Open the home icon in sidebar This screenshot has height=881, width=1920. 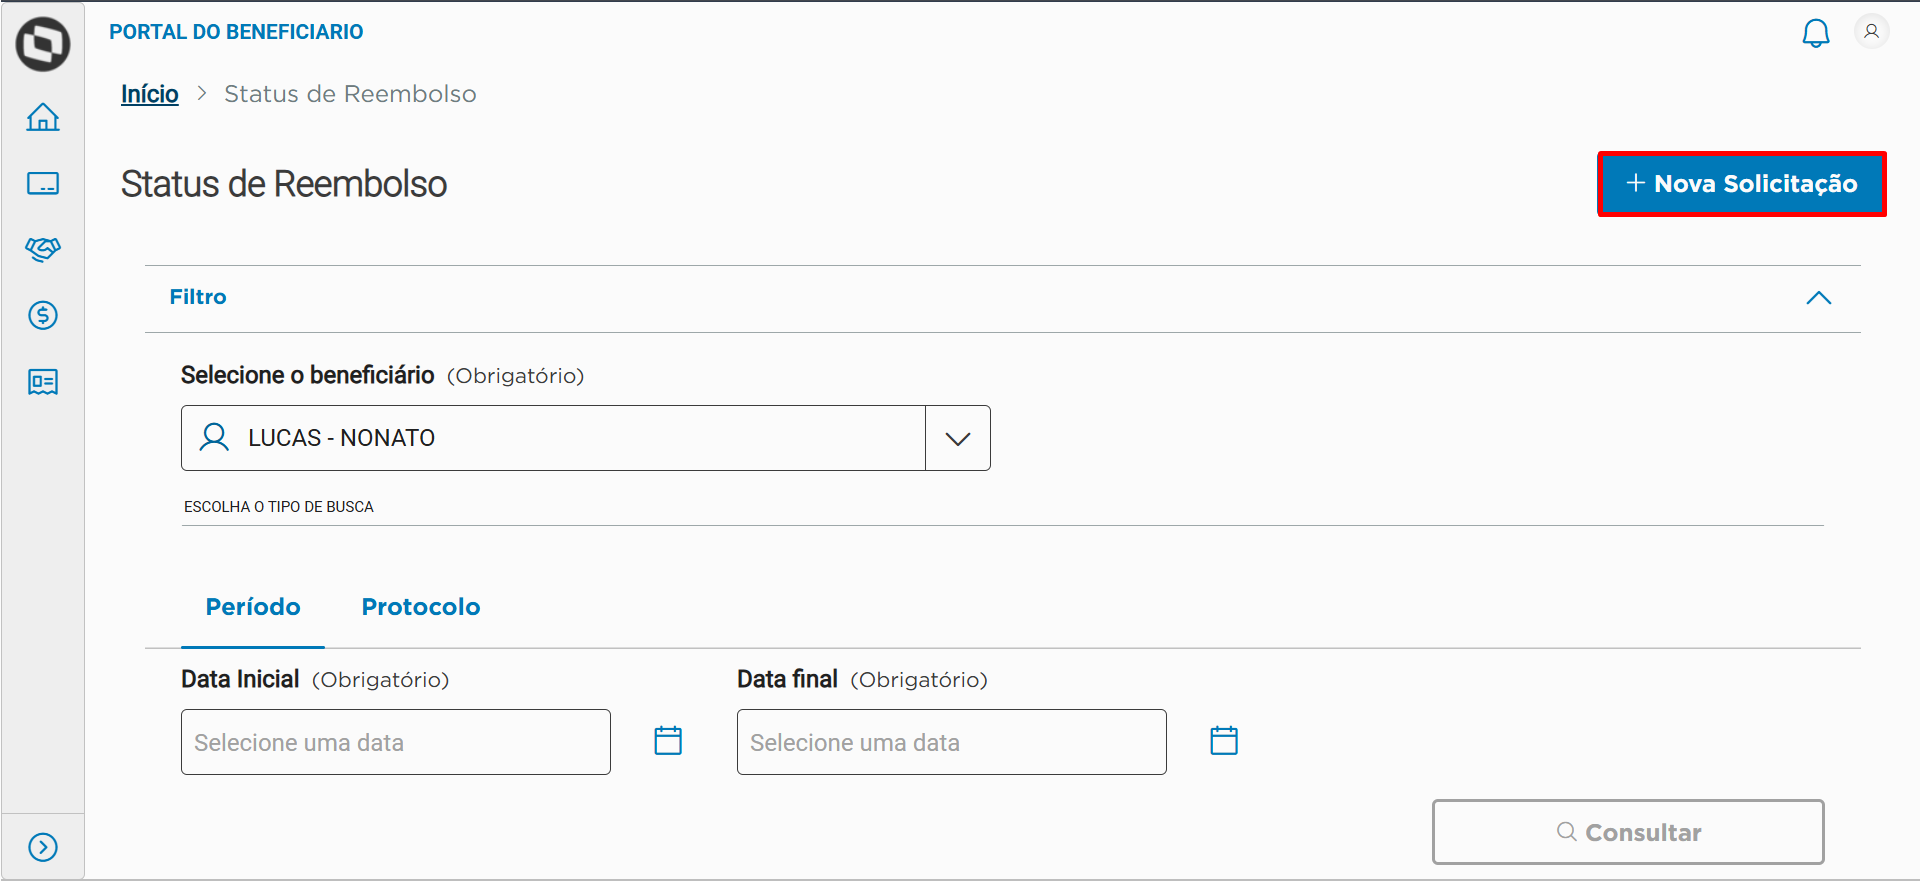coord(43,117)
